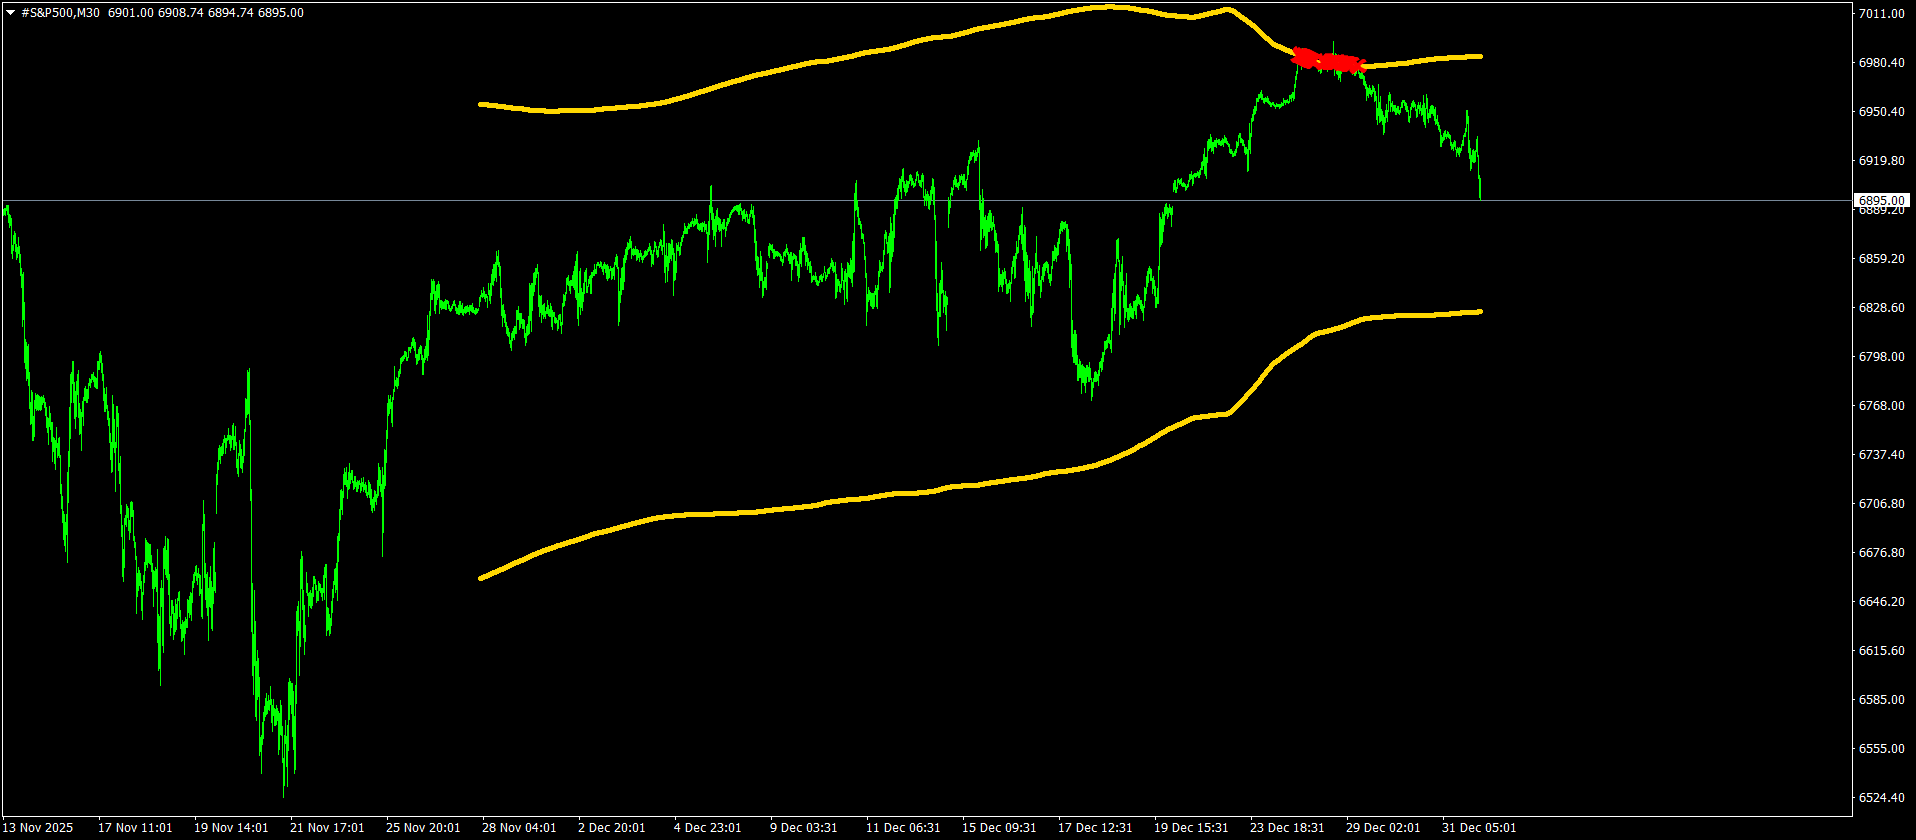Click the 6980.40 price axis label
The image size is (1916, 840).
[x=1881, y=63]
